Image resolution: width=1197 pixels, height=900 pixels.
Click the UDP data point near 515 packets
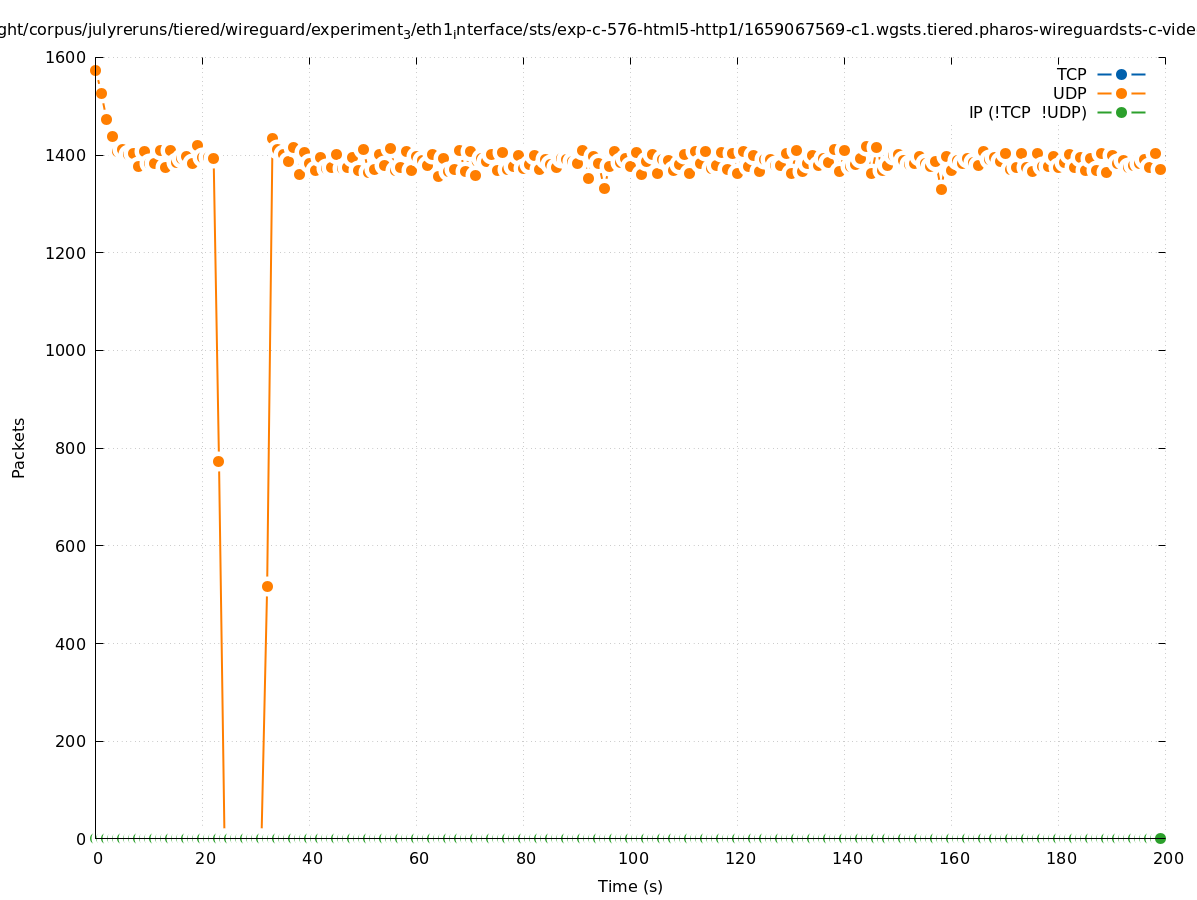(267, 586)
